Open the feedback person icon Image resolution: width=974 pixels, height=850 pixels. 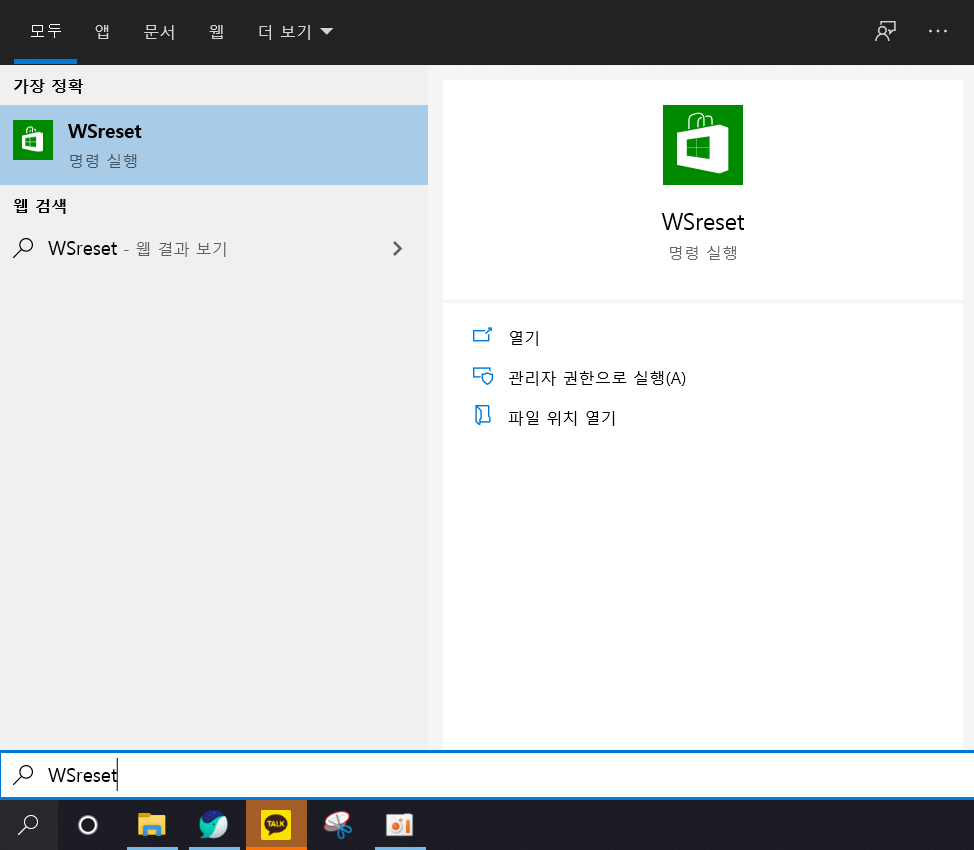click(885, 31)
